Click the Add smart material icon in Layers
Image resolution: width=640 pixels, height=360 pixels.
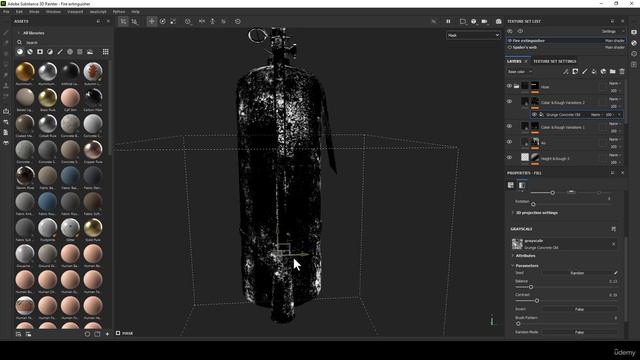(x=603, y=71)
